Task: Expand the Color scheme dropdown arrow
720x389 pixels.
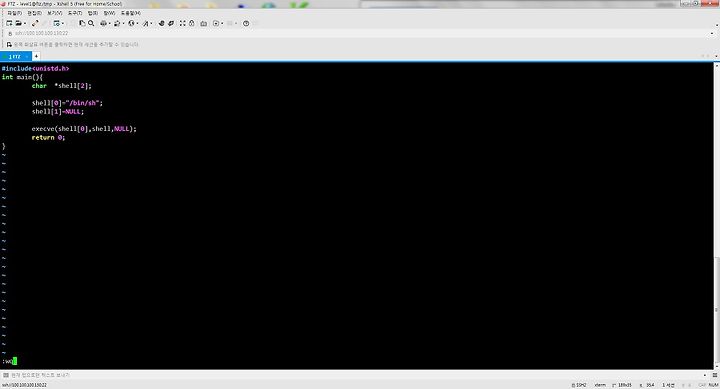Action: coord(123,23)
